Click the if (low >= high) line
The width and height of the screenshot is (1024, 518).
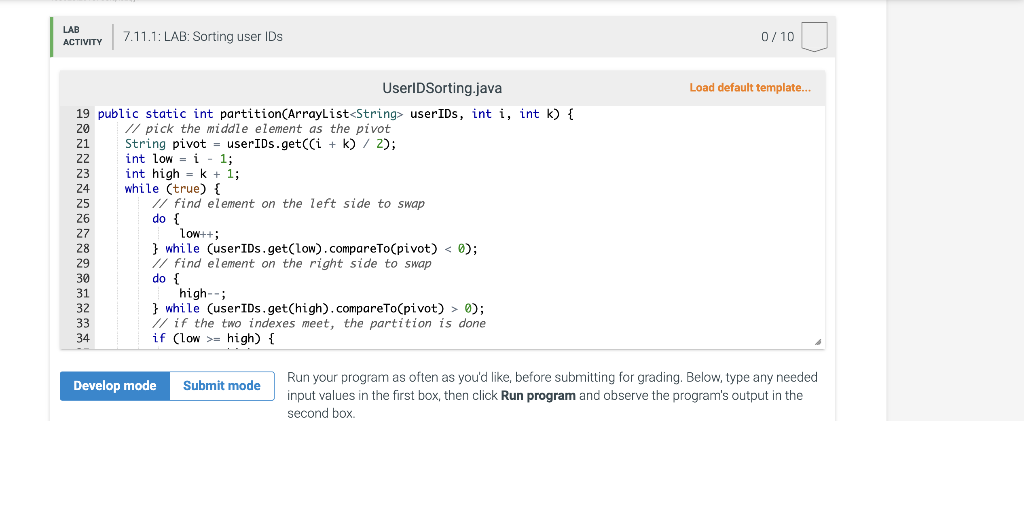(x=213, y=338)
